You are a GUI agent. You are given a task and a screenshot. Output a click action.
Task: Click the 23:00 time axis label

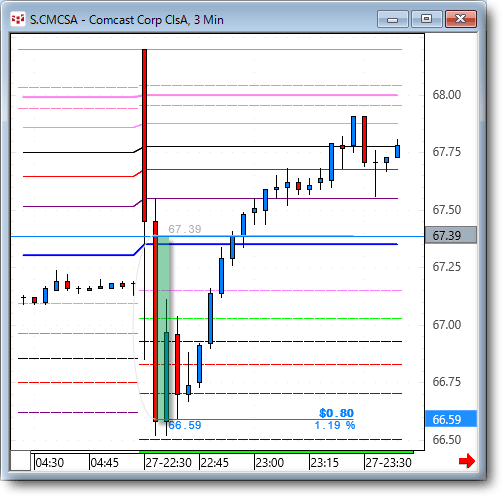tap(269, 463)
